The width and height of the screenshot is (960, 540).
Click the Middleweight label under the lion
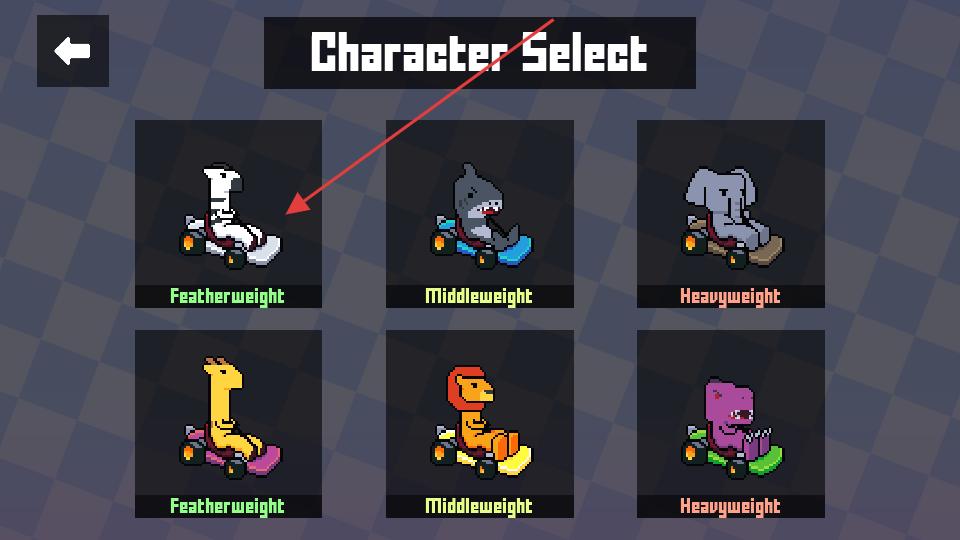coord(479,507)
